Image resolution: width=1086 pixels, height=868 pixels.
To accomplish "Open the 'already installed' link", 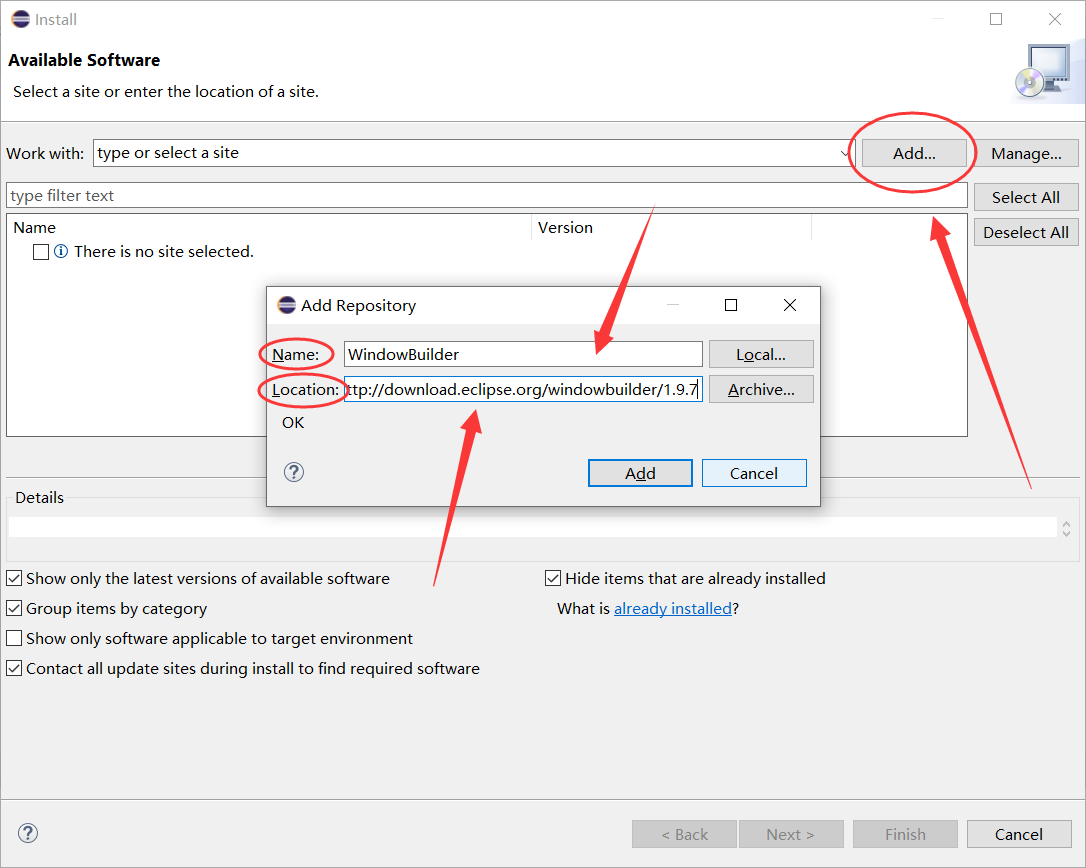I will pyautogui.click(x=673, y=608).
